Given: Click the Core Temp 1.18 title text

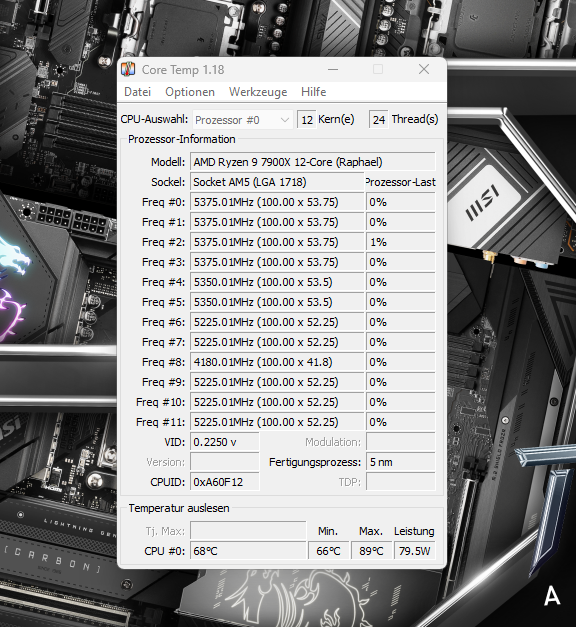Looking at the screenshot, I should pyautogui.click(x=183, y=70).
